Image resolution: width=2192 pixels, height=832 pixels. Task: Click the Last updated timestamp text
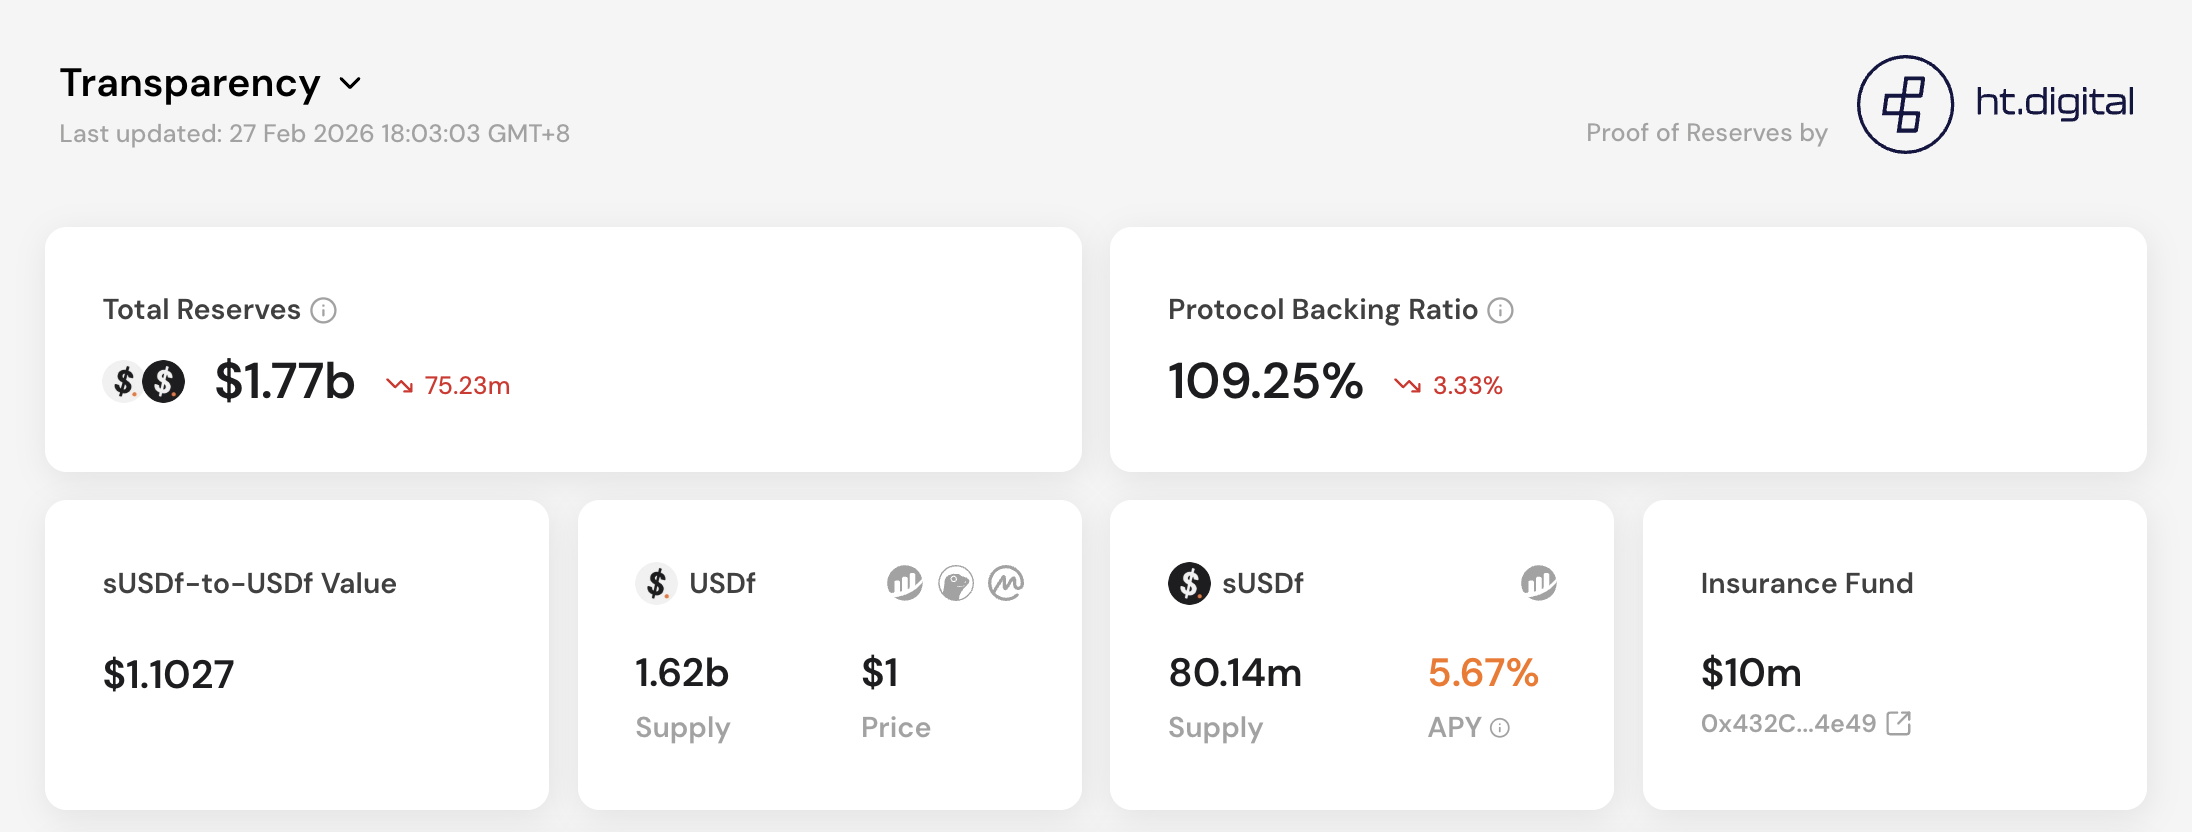314,133
